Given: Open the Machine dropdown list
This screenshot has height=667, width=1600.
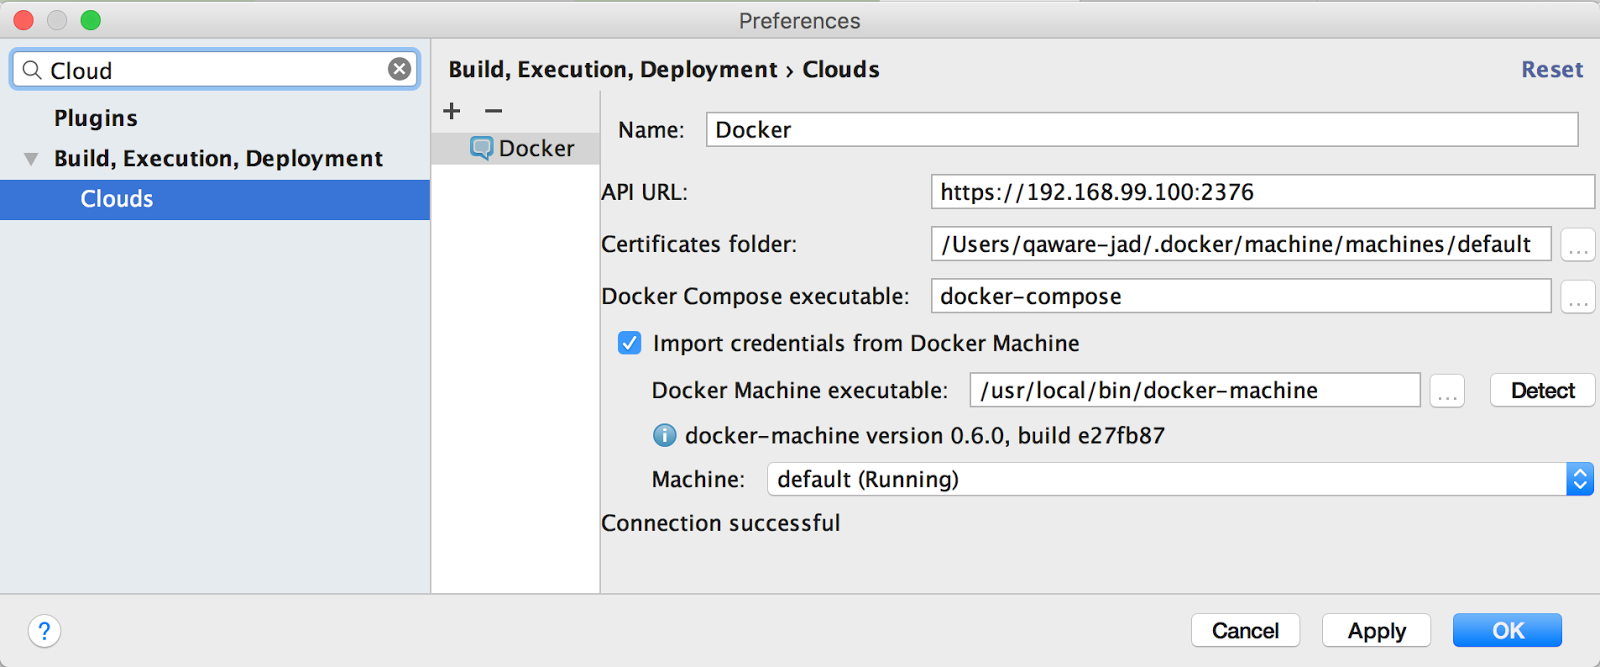Looking at the screenshot, I should point(1579,480).
